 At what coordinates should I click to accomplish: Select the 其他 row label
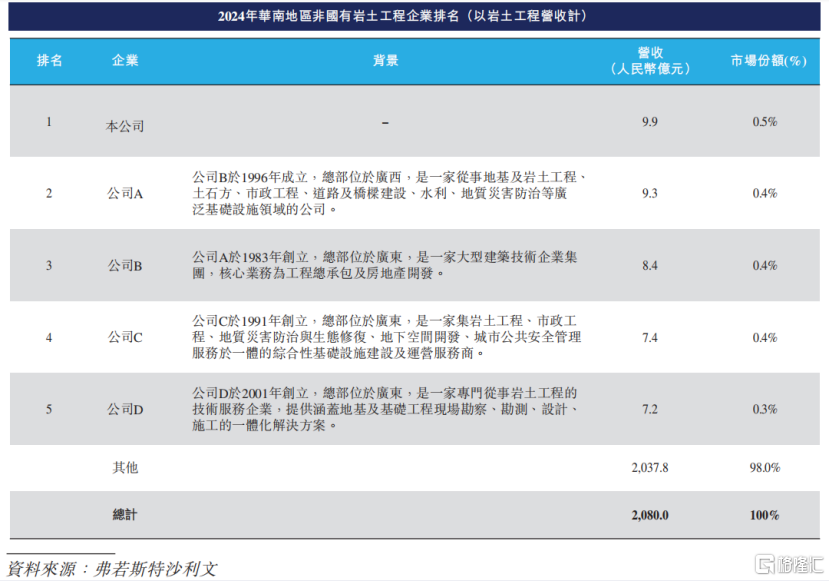coord(125,467)
